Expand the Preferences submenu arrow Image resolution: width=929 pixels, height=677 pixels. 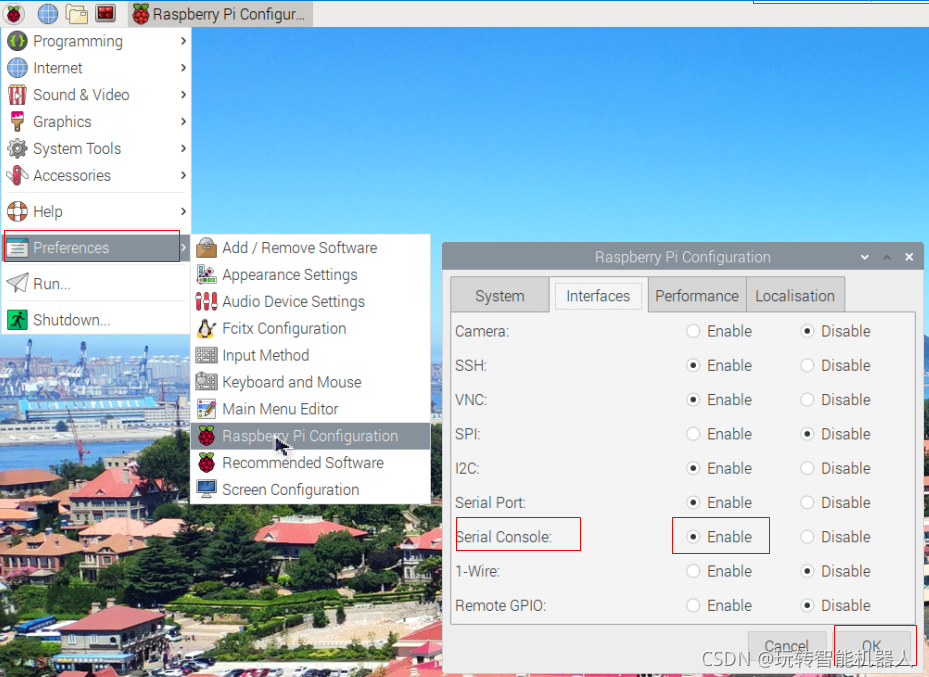click(184, 248)
